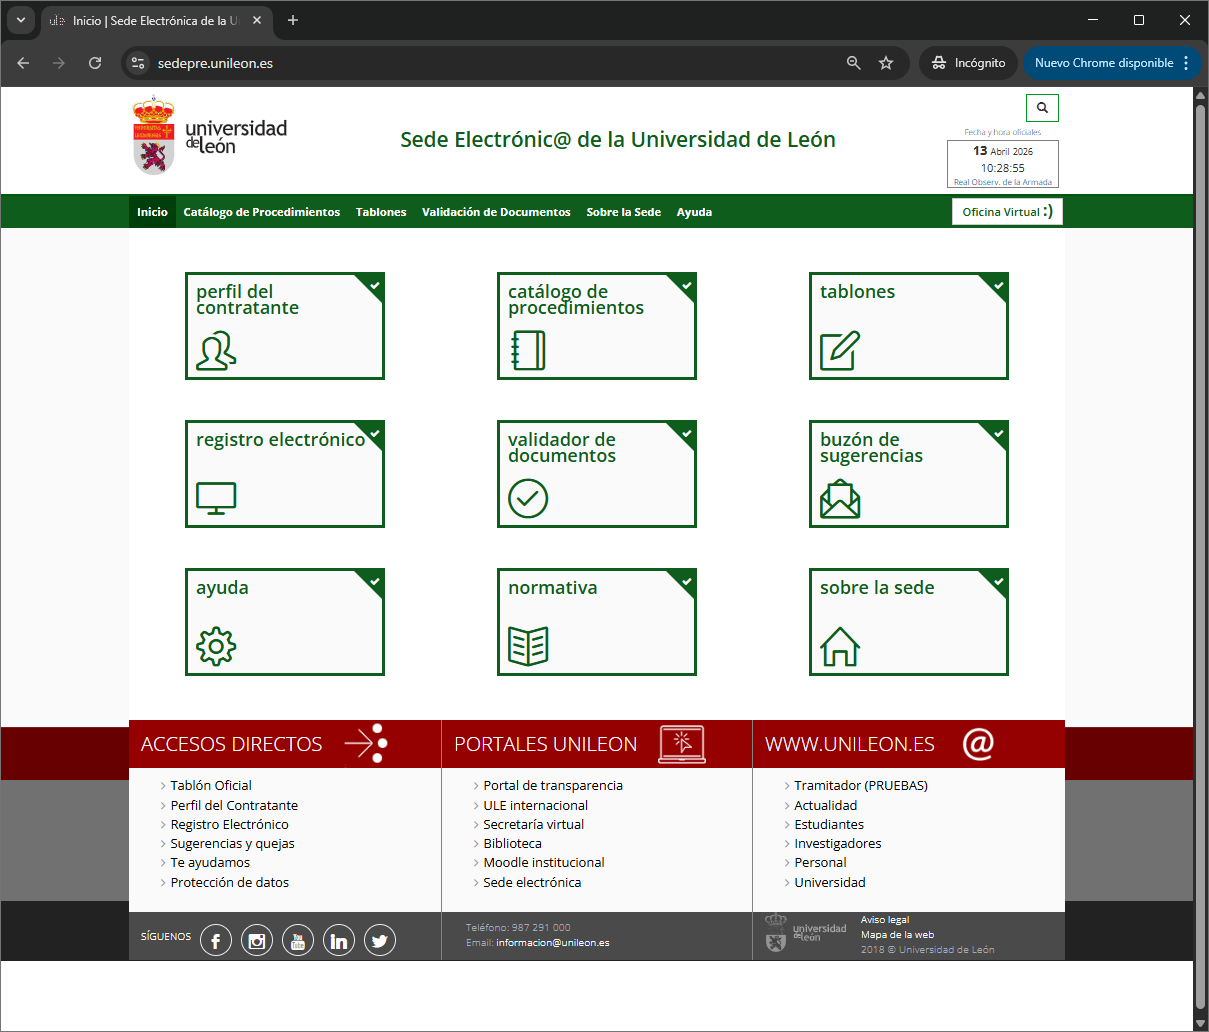Open Personal link
The height and width of the screenshot is (1032, 1209).
[x=821, y=863]
